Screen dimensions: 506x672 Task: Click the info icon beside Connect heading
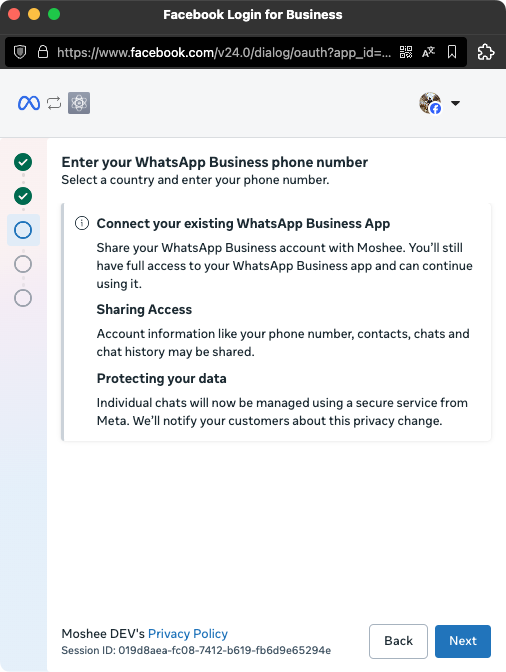[x=82, y=223]
